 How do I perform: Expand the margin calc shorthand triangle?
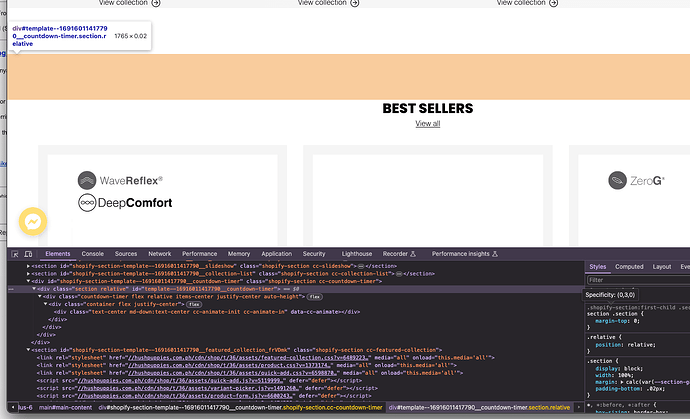pyautogui.click(x=622, y=382)
